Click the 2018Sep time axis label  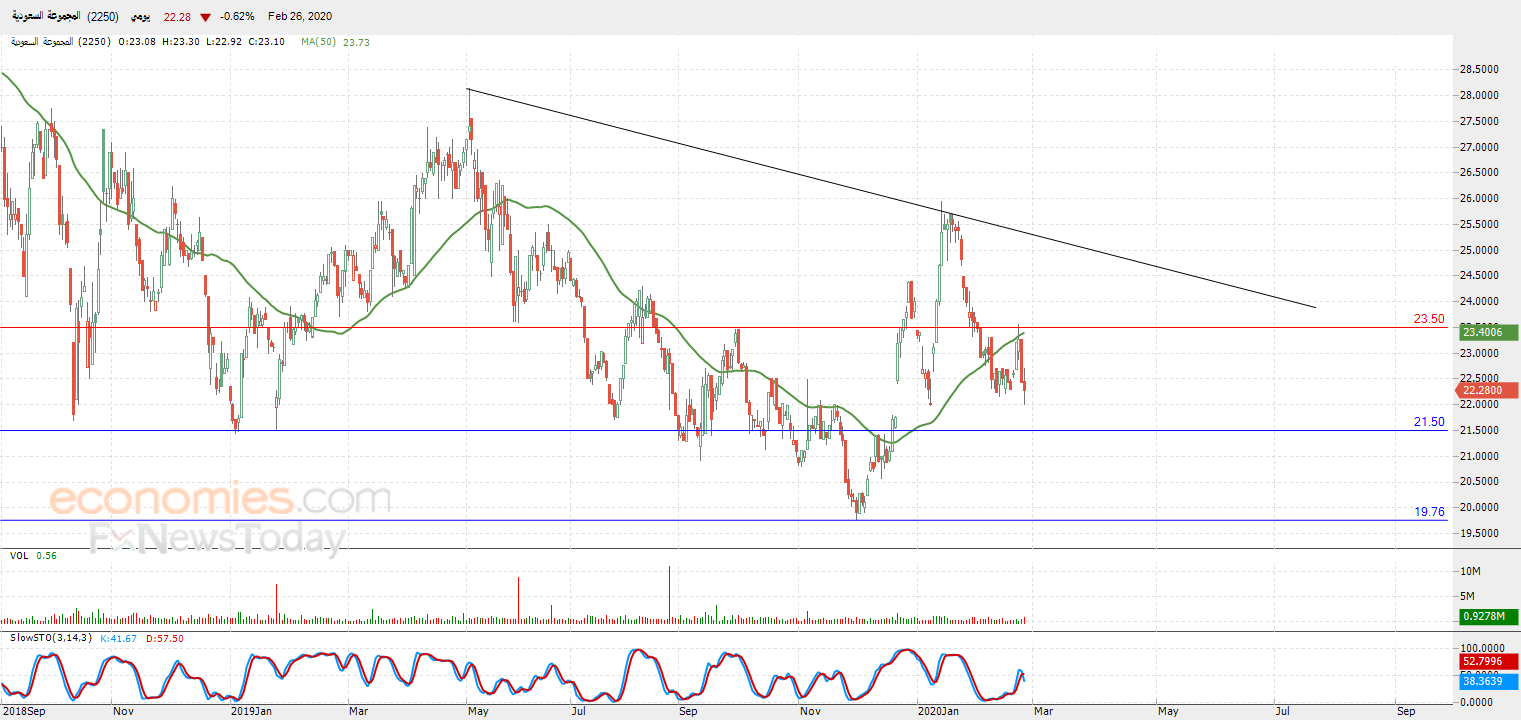(24, 711)
